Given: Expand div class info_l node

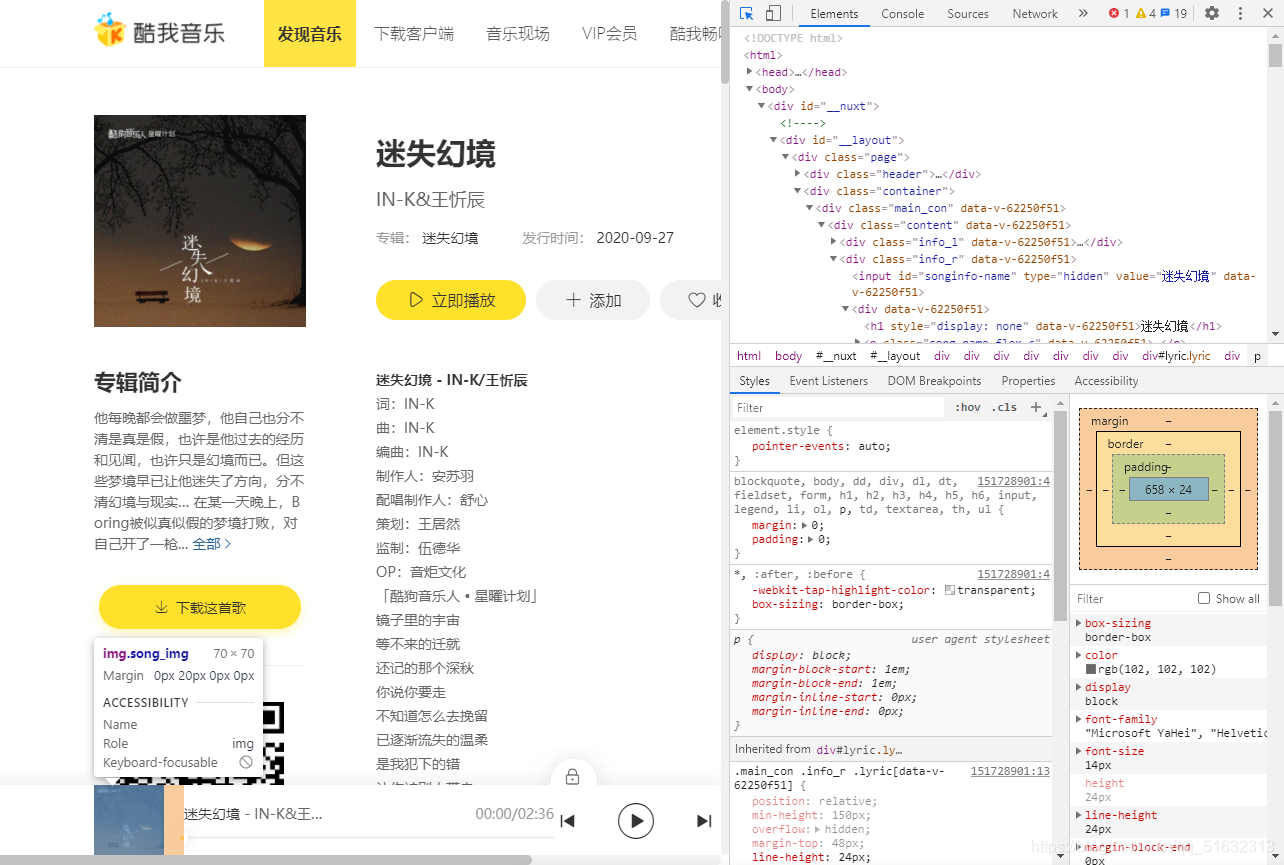Looking at the screenshot, I should [x=834, y=242].
